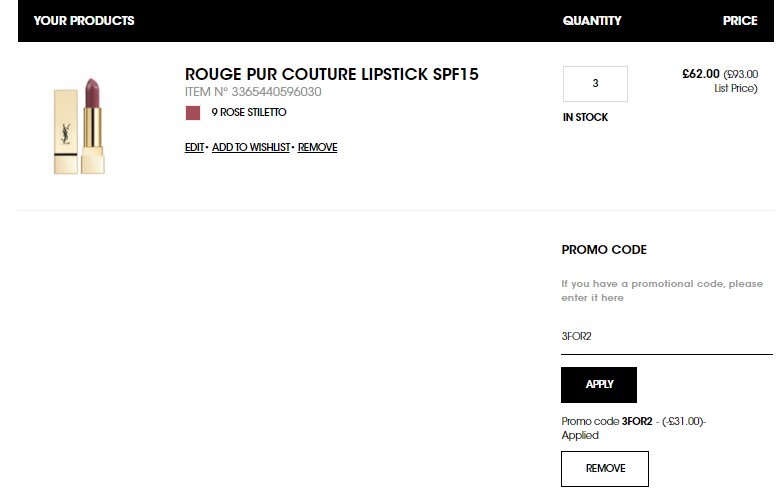Click the 9 Rose Stiletto shade label
This screenshot has height=494, width=784.
pos(248,112)
